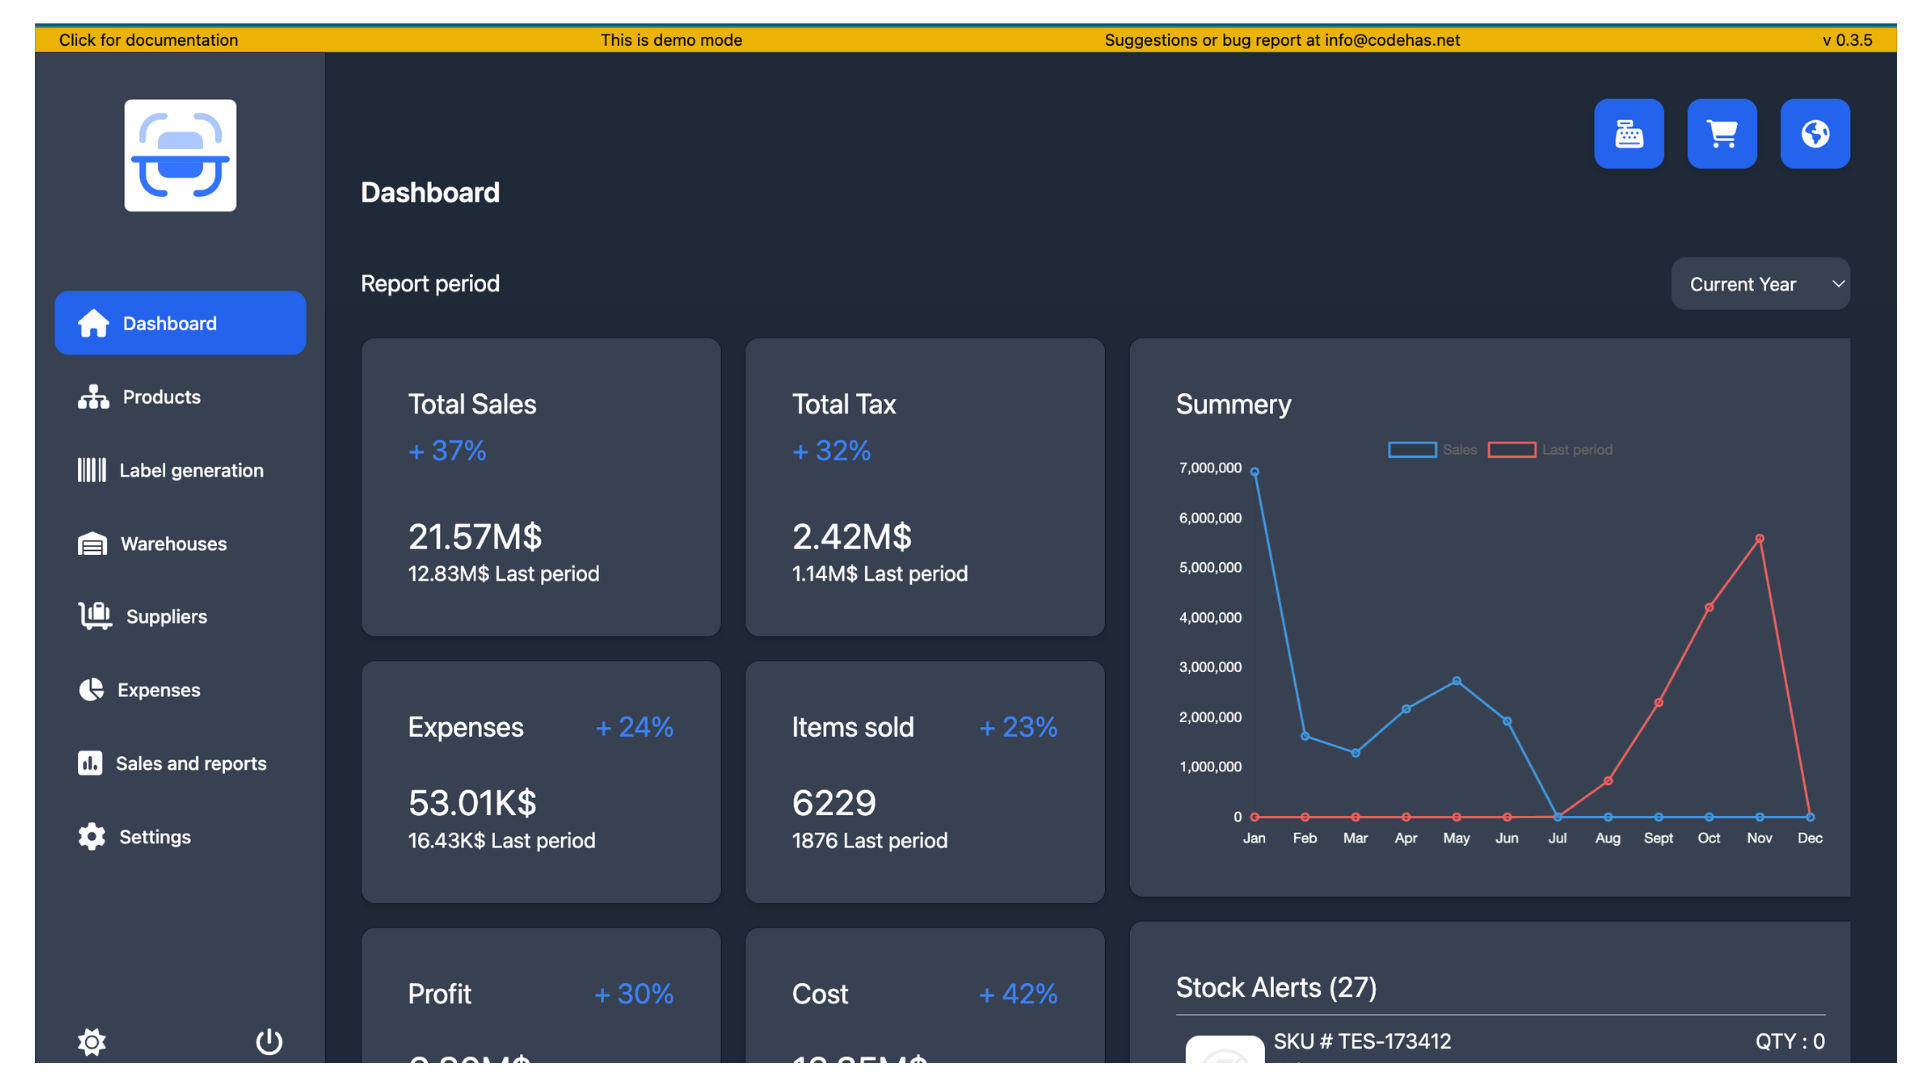Image resolution: width=1920 pixels, height=1080 pixels.
Task: Open Current Year report period dropdown
Action: (1760, 284)
